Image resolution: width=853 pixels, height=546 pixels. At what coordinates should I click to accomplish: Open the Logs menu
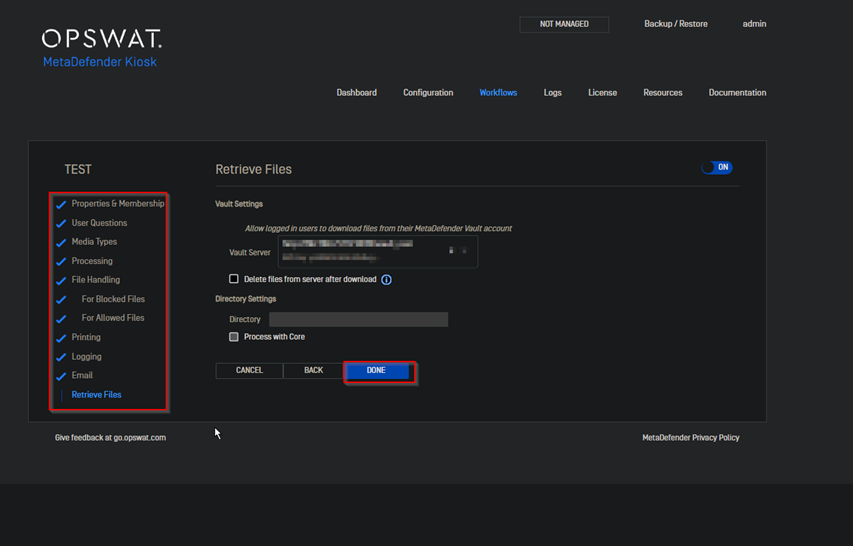coord(553,92)
